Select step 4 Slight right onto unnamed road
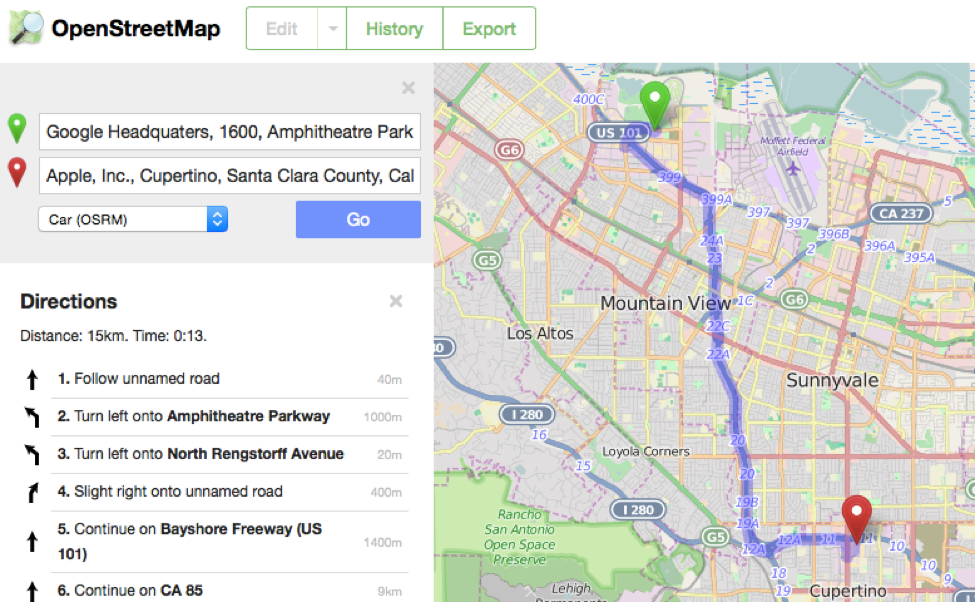The image size is (975, 602). point(229,492)
